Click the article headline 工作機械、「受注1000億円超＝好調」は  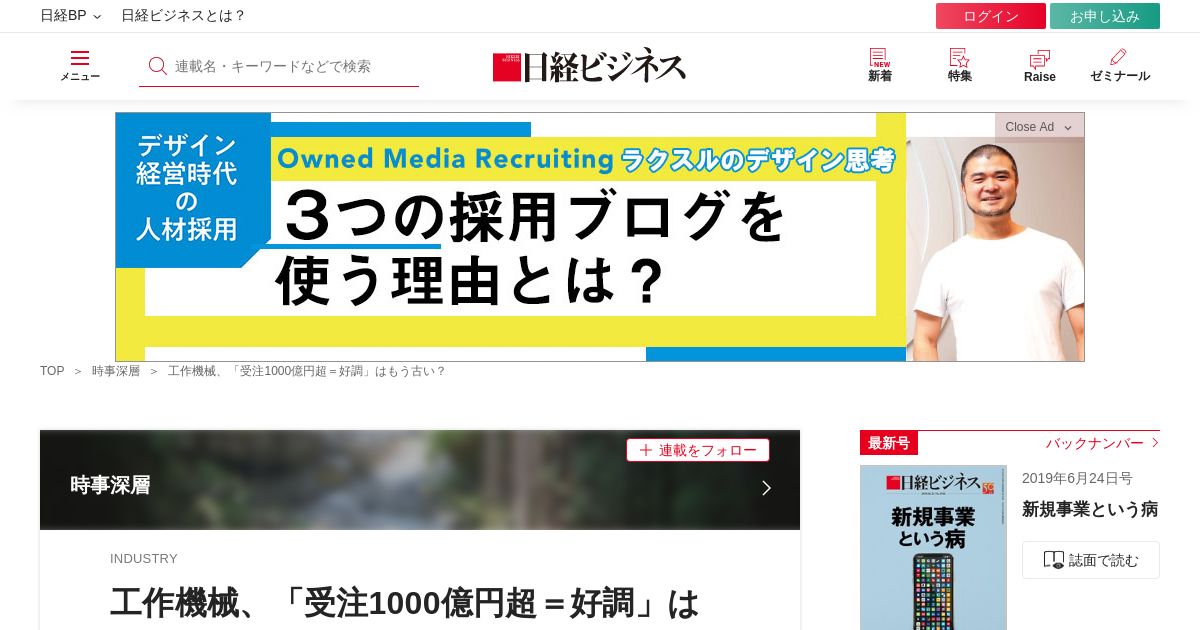click(x=405, y=604)
